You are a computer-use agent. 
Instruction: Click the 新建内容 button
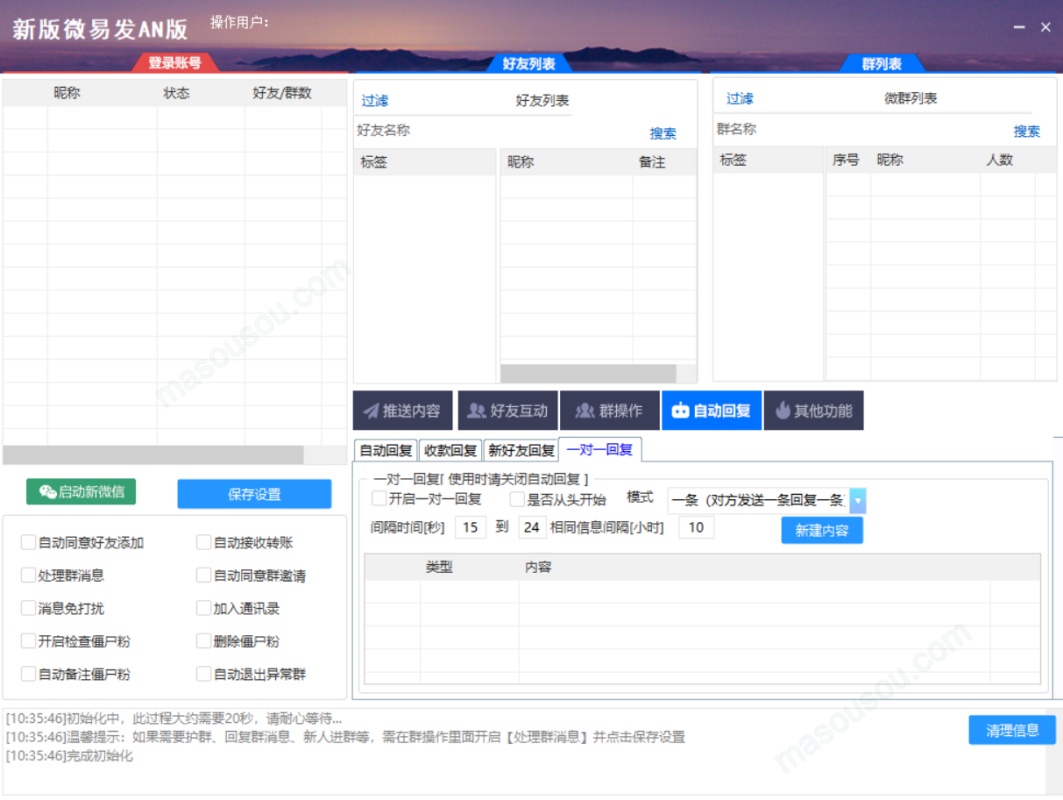tap(822, 530)
